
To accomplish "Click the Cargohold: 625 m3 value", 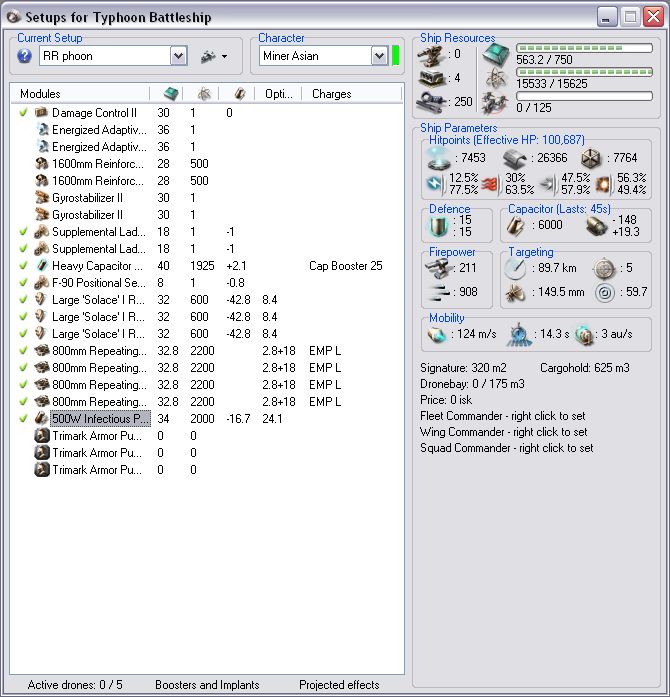I will tap(585, 368).
